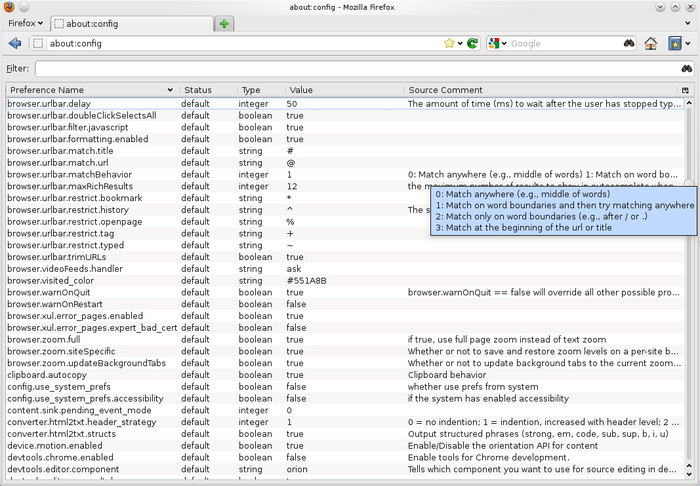
Task: Open the bookmarks menu button icon
Action: (x=675, y=43)
